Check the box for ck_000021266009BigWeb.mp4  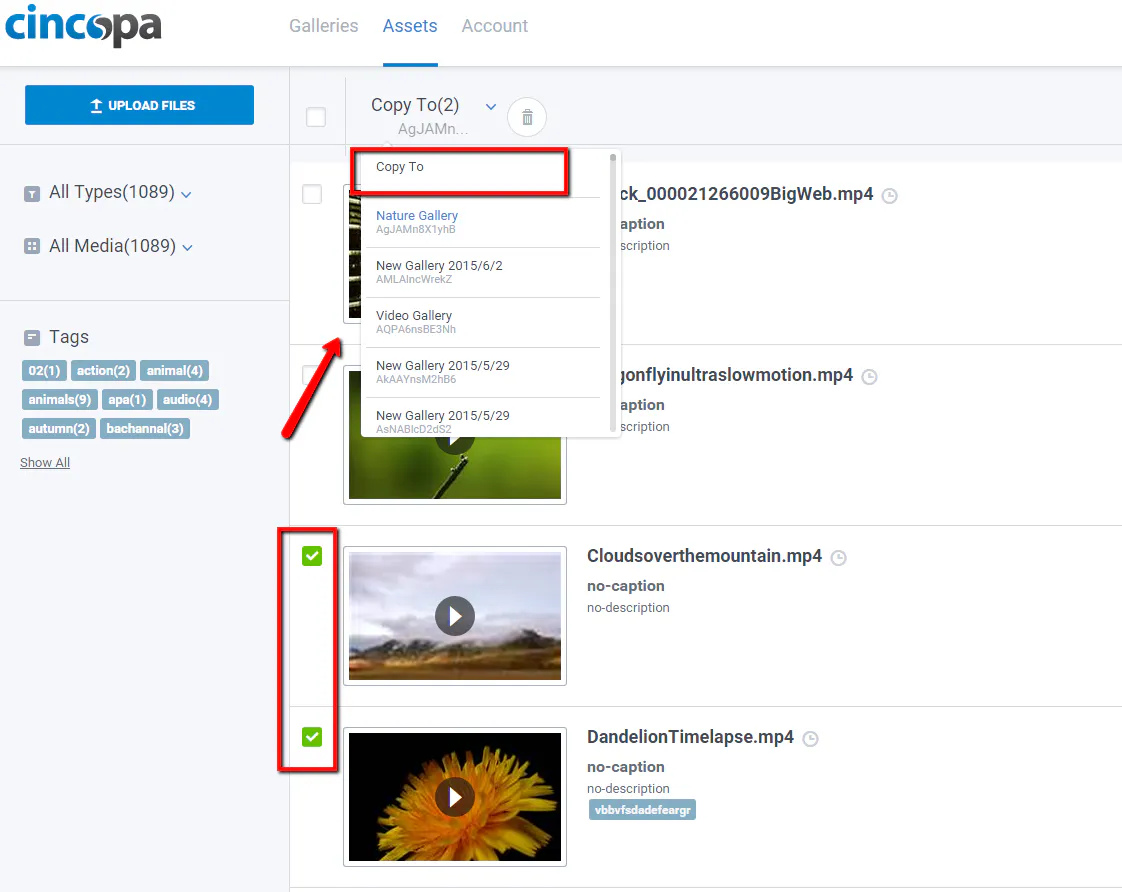312,194
